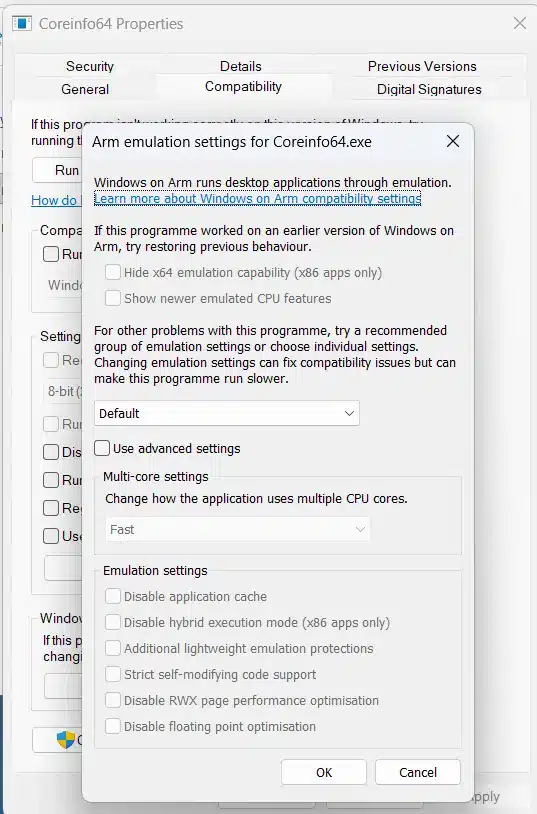Open Learn more about Windows on Arm link
This screenshot has width=537, height=814.
coord(257,199)
